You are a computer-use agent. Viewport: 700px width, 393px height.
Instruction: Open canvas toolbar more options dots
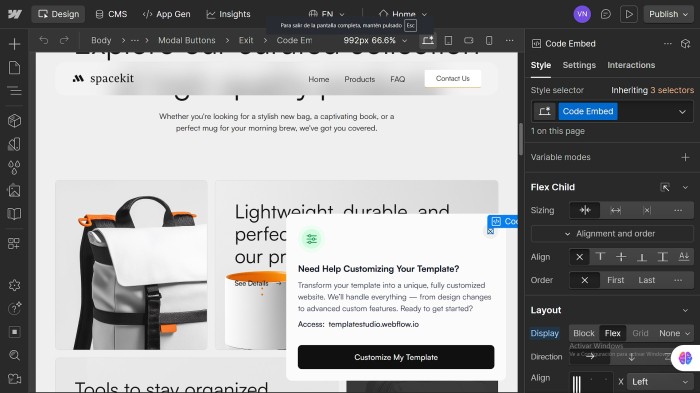(509, 40)
